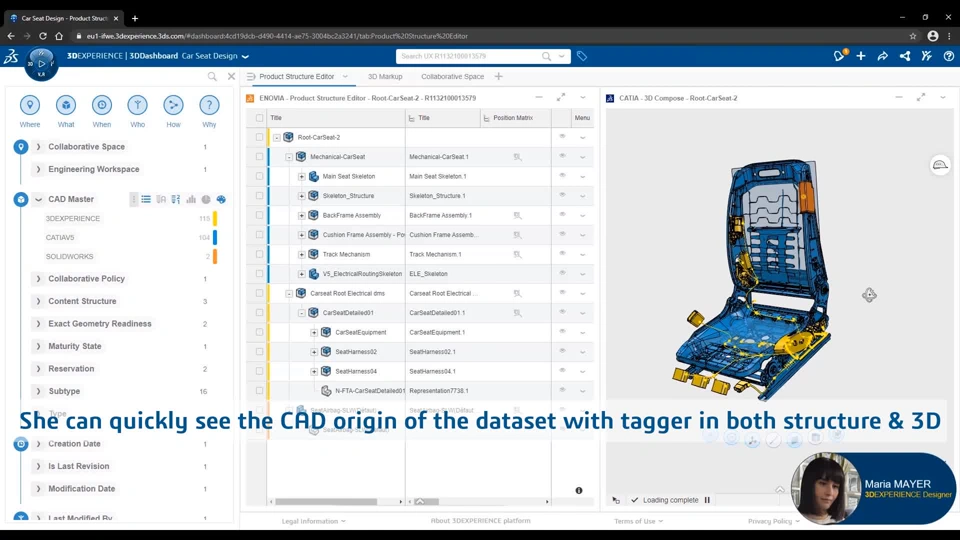This screenshot has width=960, height=540.
Task: Open the Help question mark icon
Action: click(x=948, y=56)
